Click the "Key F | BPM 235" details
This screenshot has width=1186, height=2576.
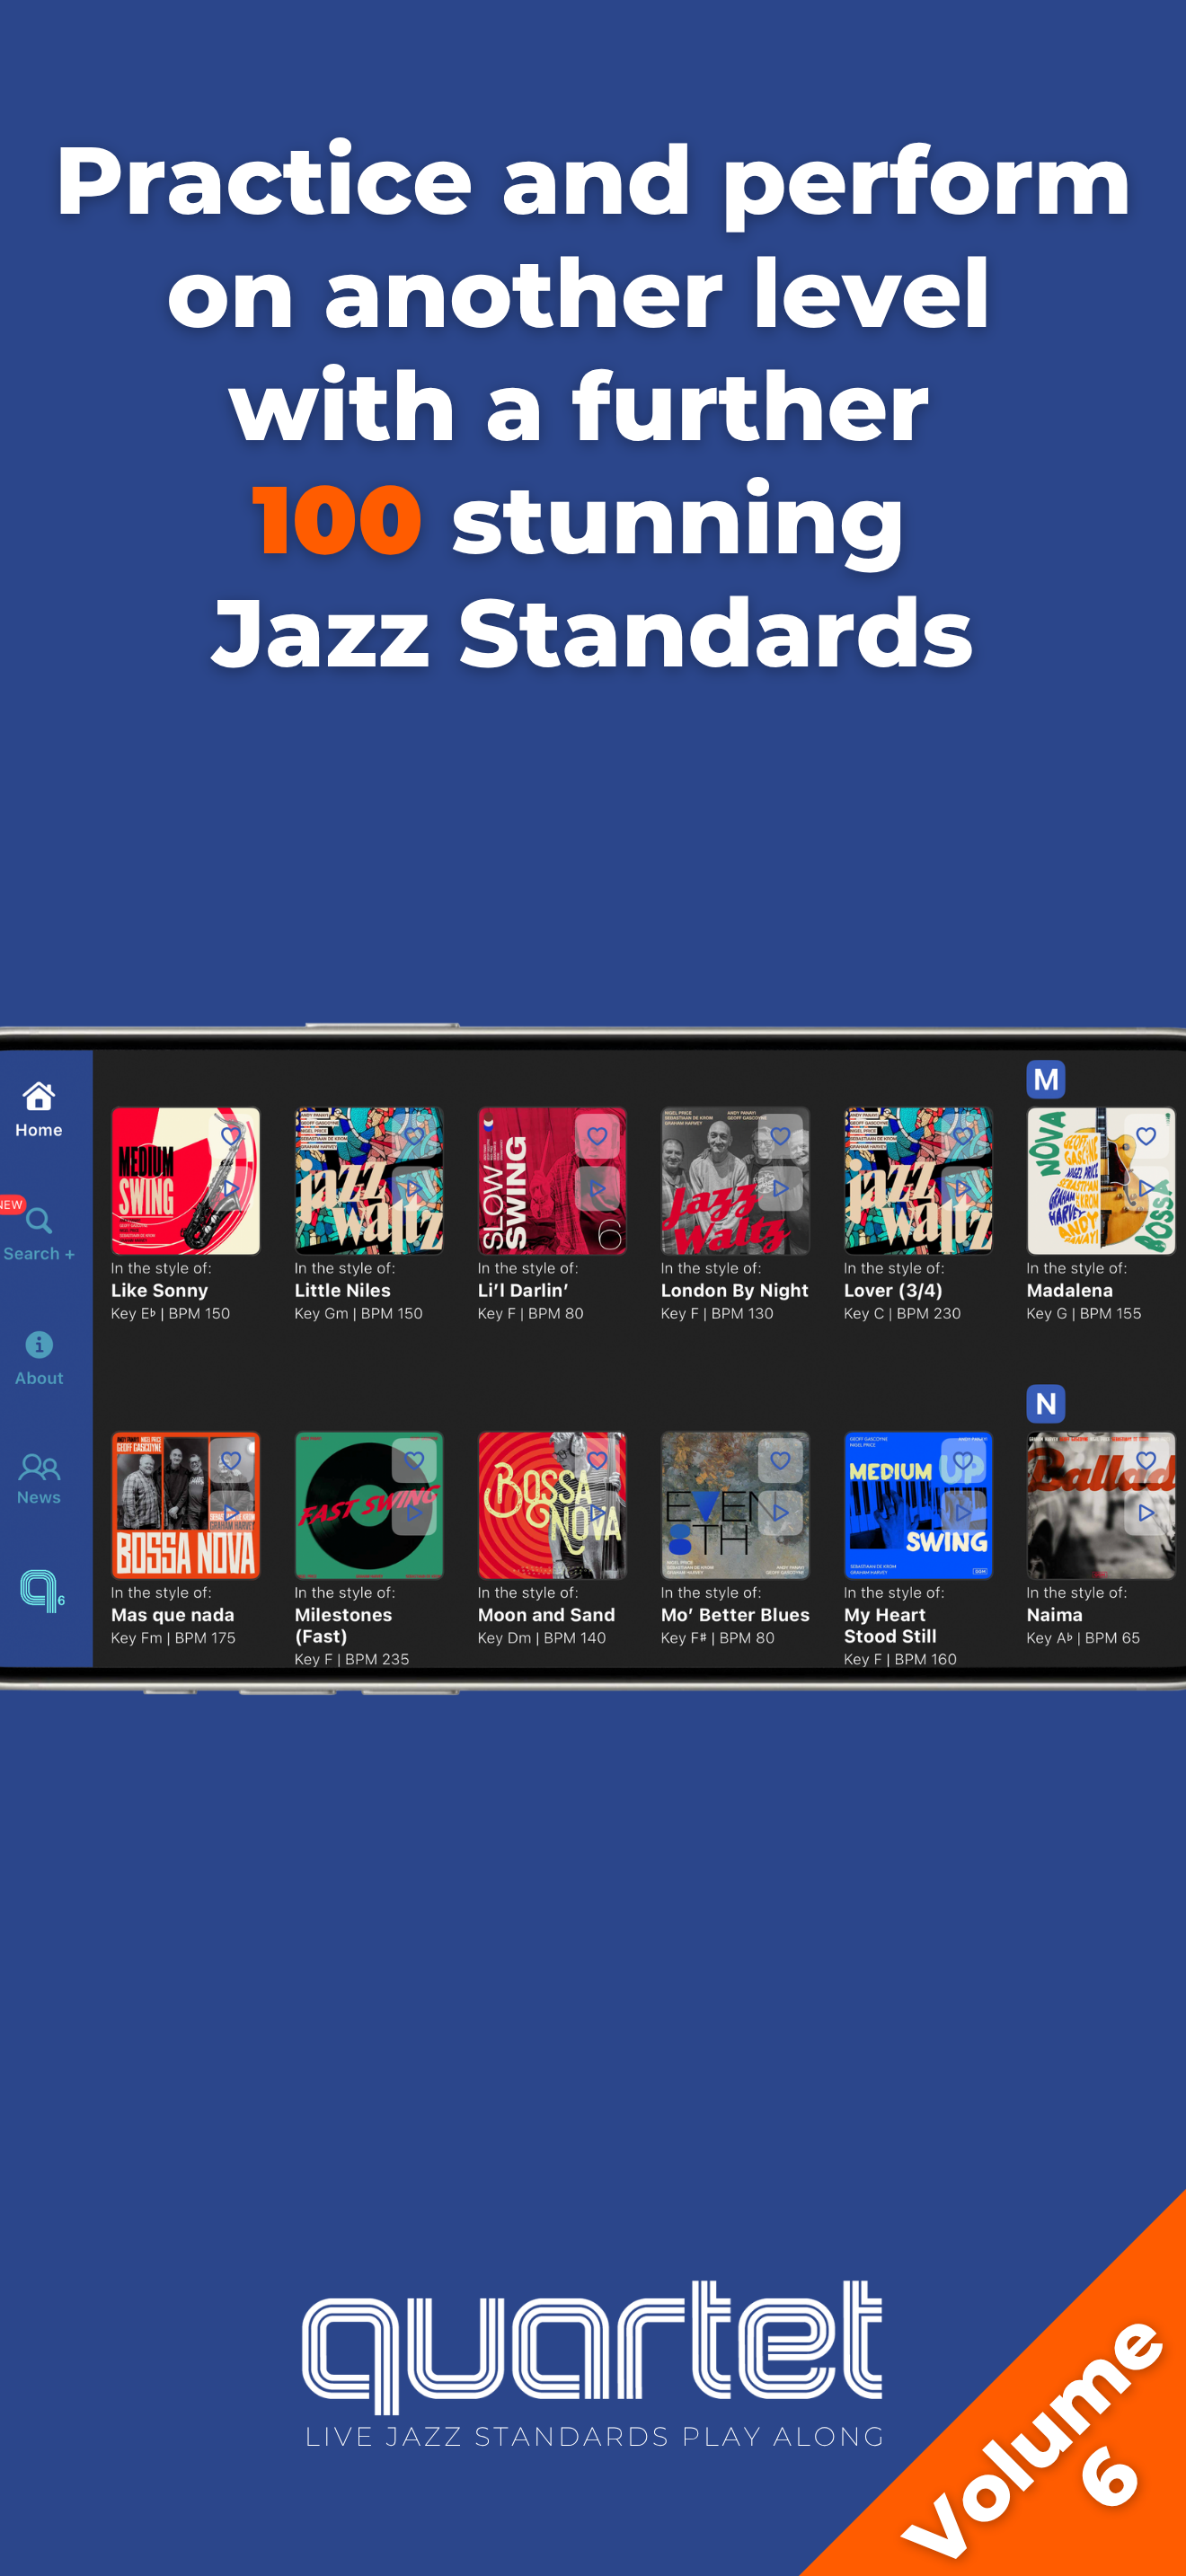tap(351, 1659)
